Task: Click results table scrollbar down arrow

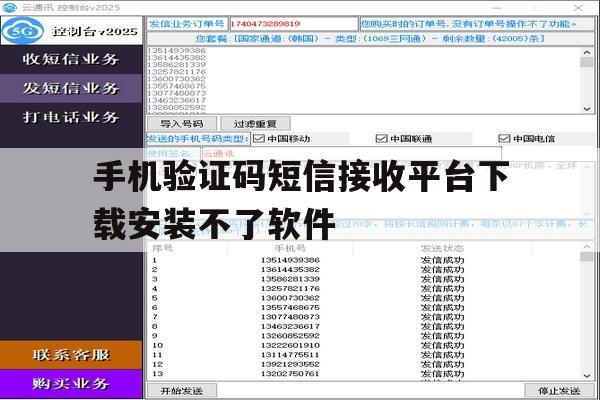Action: (587, 376)
